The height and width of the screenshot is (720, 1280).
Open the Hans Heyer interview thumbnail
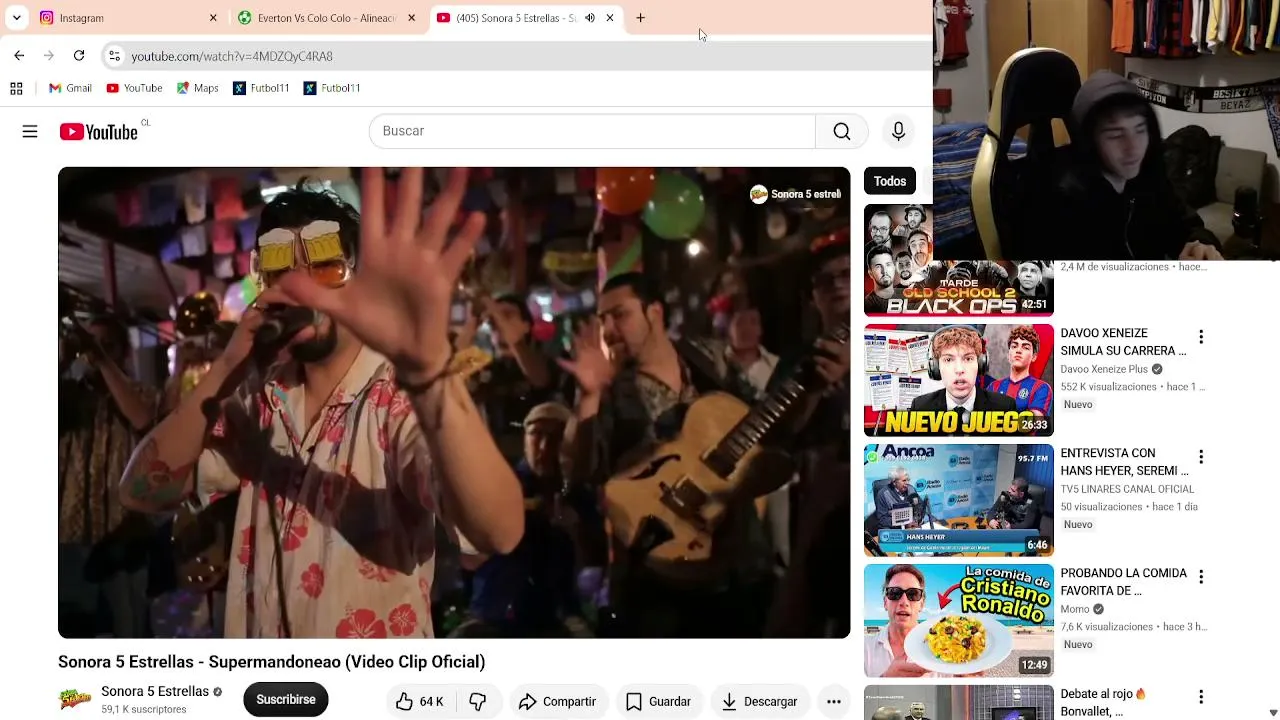959,500
